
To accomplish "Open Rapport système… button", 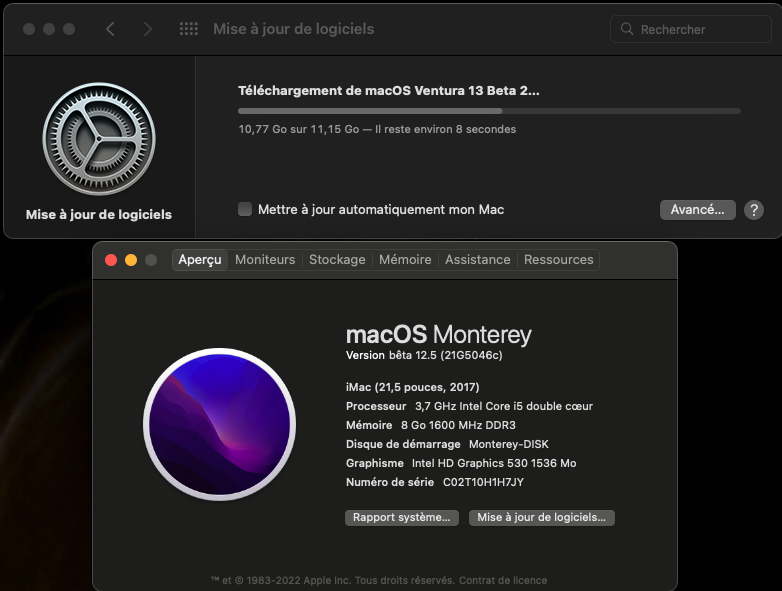I will [401, 517].
